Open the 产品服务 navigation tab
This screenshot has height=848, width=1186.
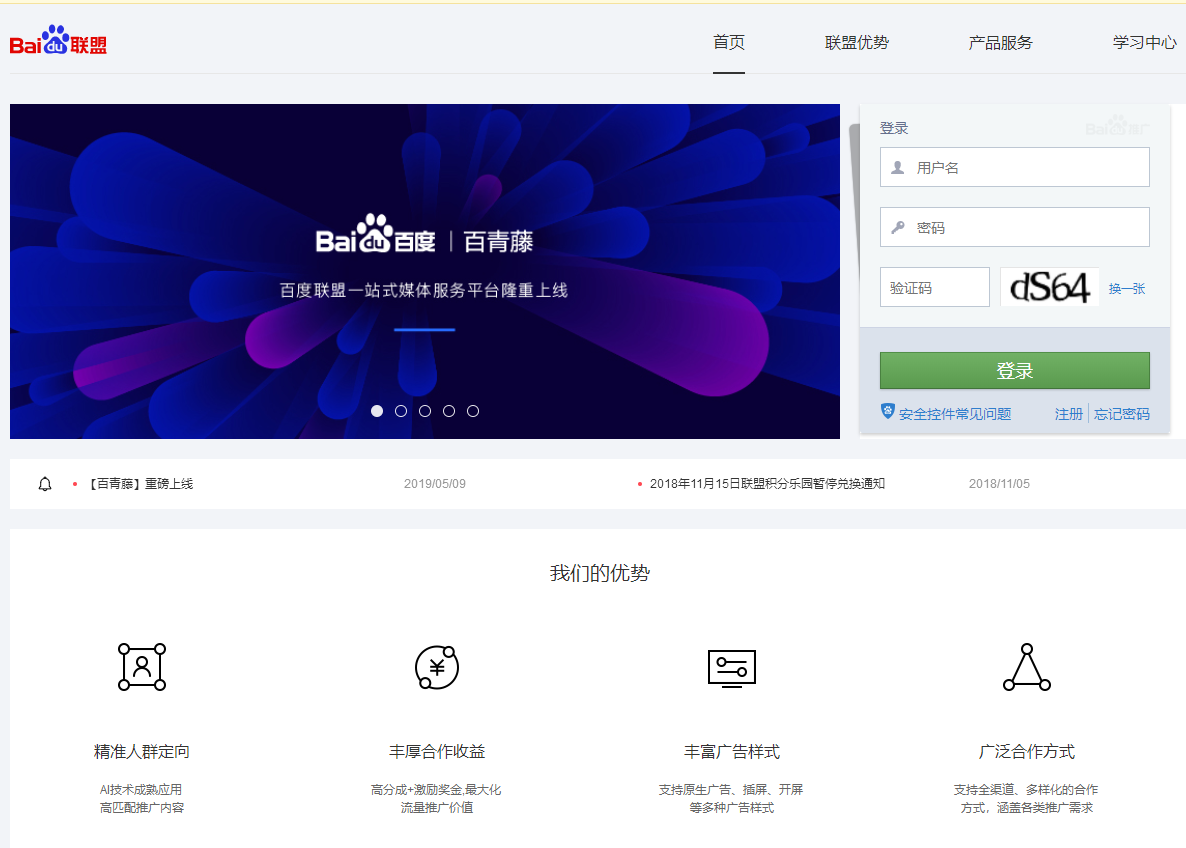tap(1001, 42)
